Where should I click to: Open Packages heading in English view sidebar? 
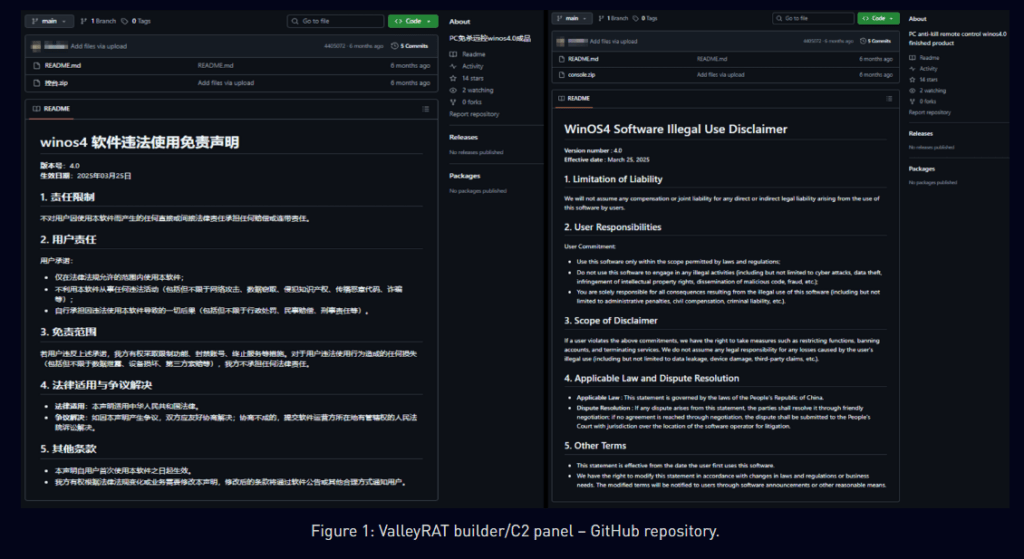[x=921, y=168]
